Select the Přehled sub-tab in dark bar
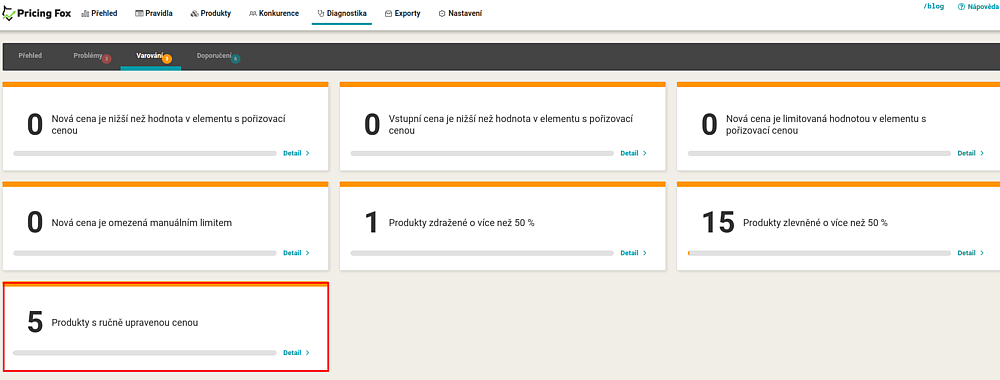This screenshot has width=1000, height=380. [31, 56]
